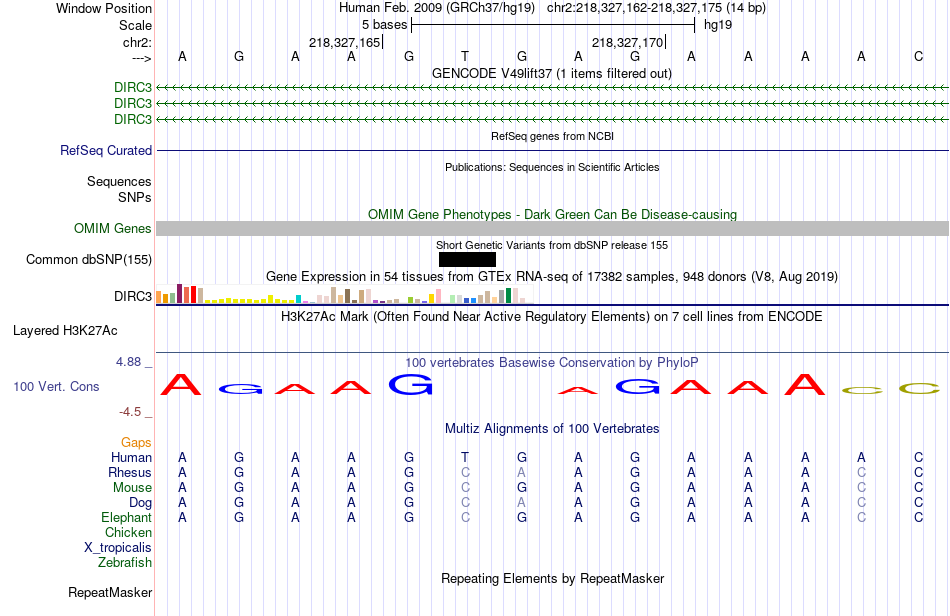The width and height of the screenshot is (950, 616).
Task: Click the strand direction arrow label
Action: point(142,58)
